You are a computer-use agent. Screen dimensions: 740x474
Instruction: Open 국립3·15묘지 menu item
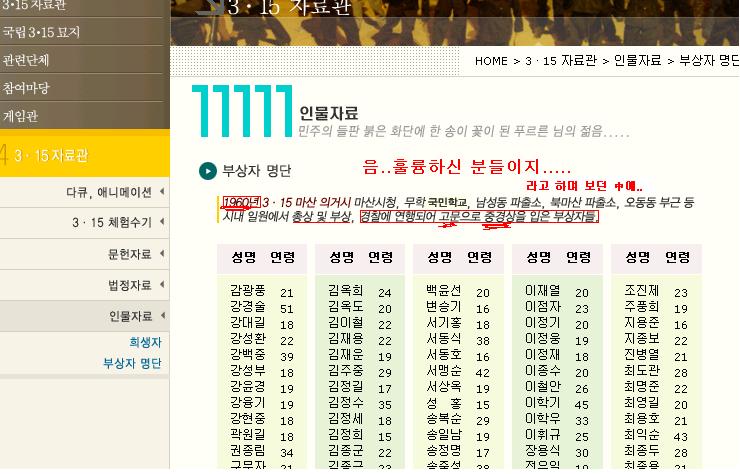41,32
